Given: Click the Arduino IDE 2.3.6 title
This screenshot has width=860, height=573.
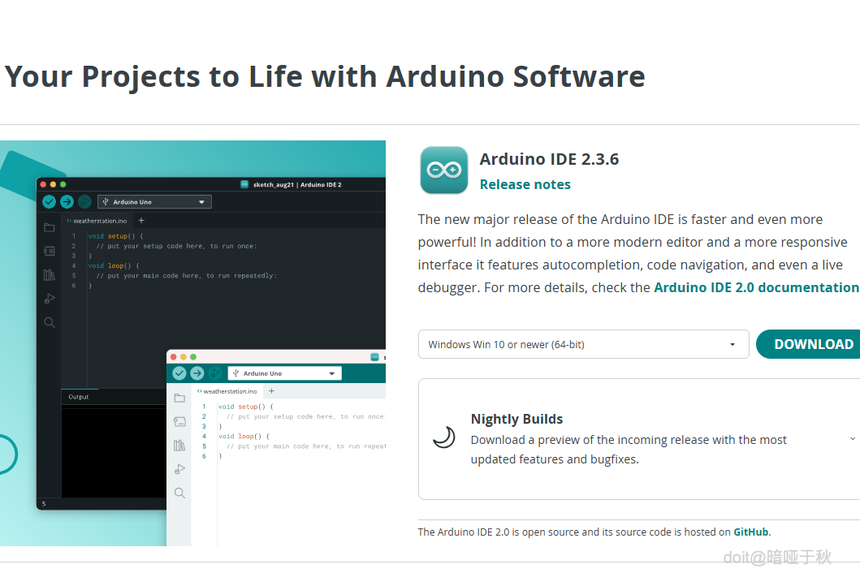Looking at the screenshot, I should click(x=549, y=159).
